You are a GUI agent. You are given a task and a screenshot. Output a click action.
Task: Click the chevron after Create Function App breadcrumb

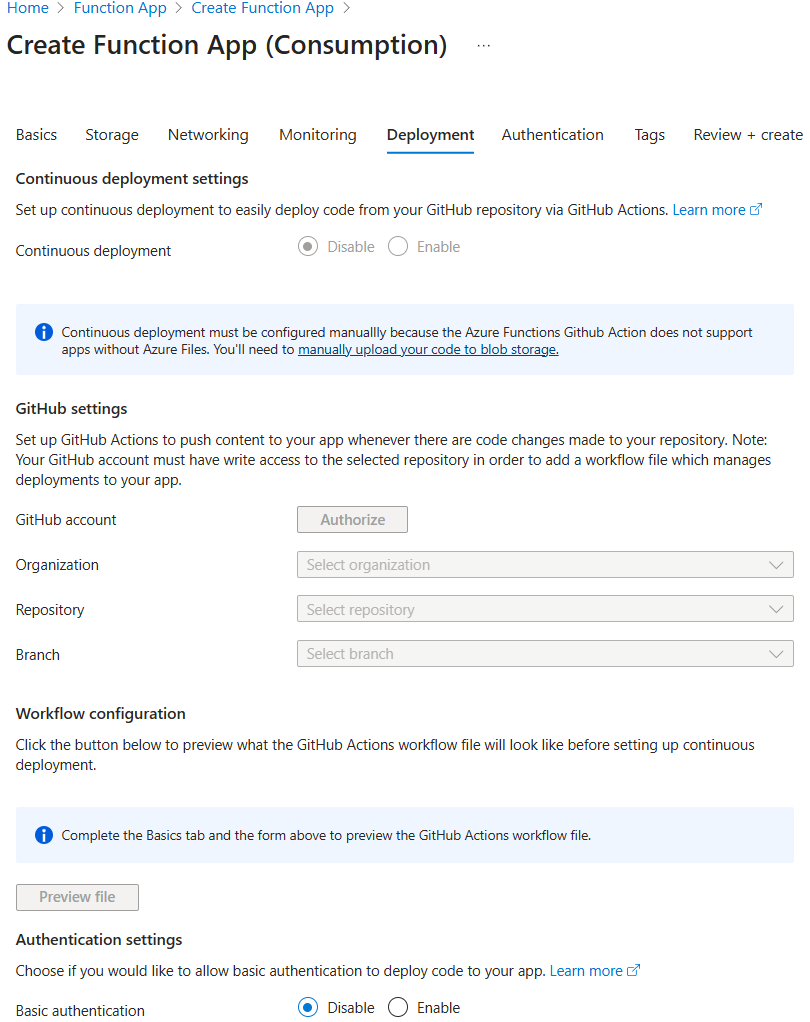point(347,8)
